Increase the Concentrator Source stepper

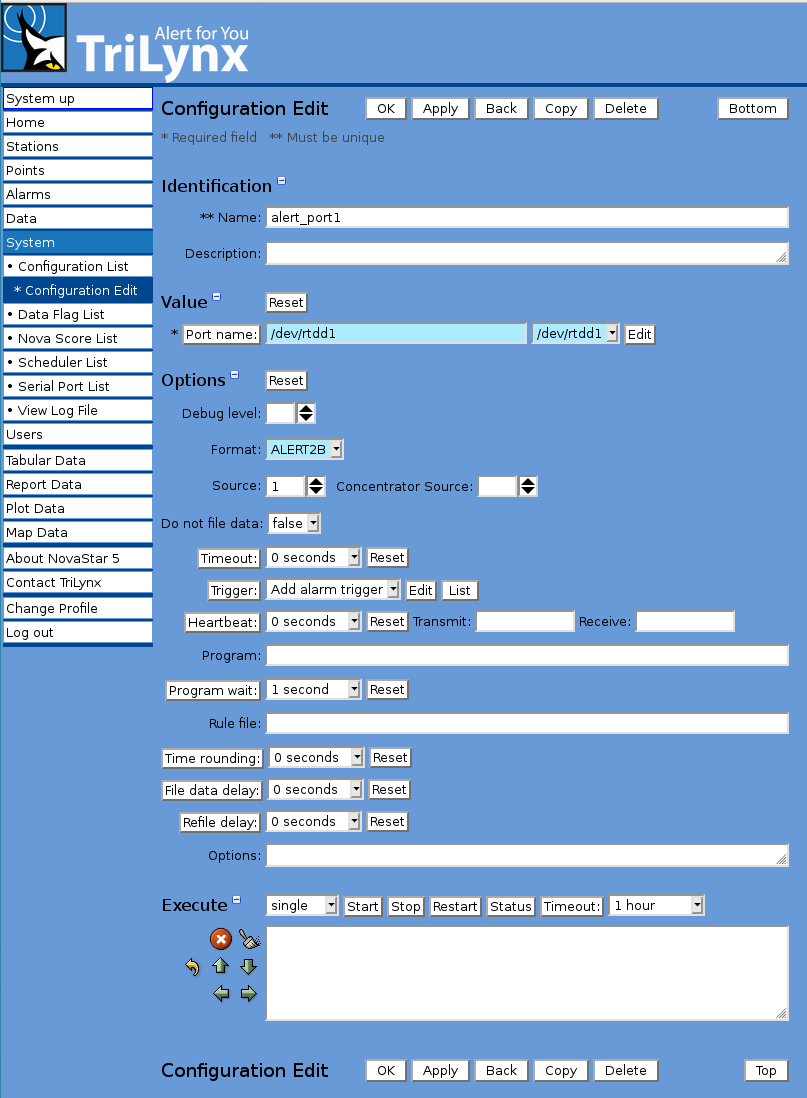coord(527,482)
